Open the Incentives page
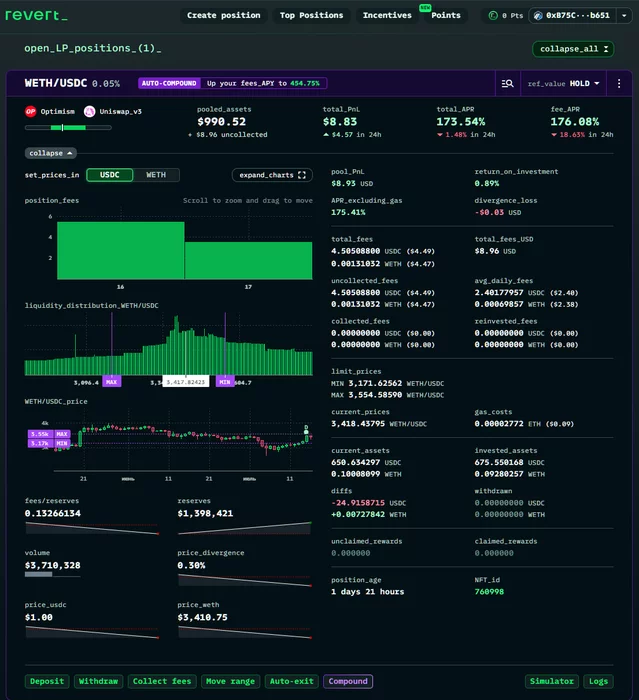This screenshot has height=700, width=639. tap(387, 16)
